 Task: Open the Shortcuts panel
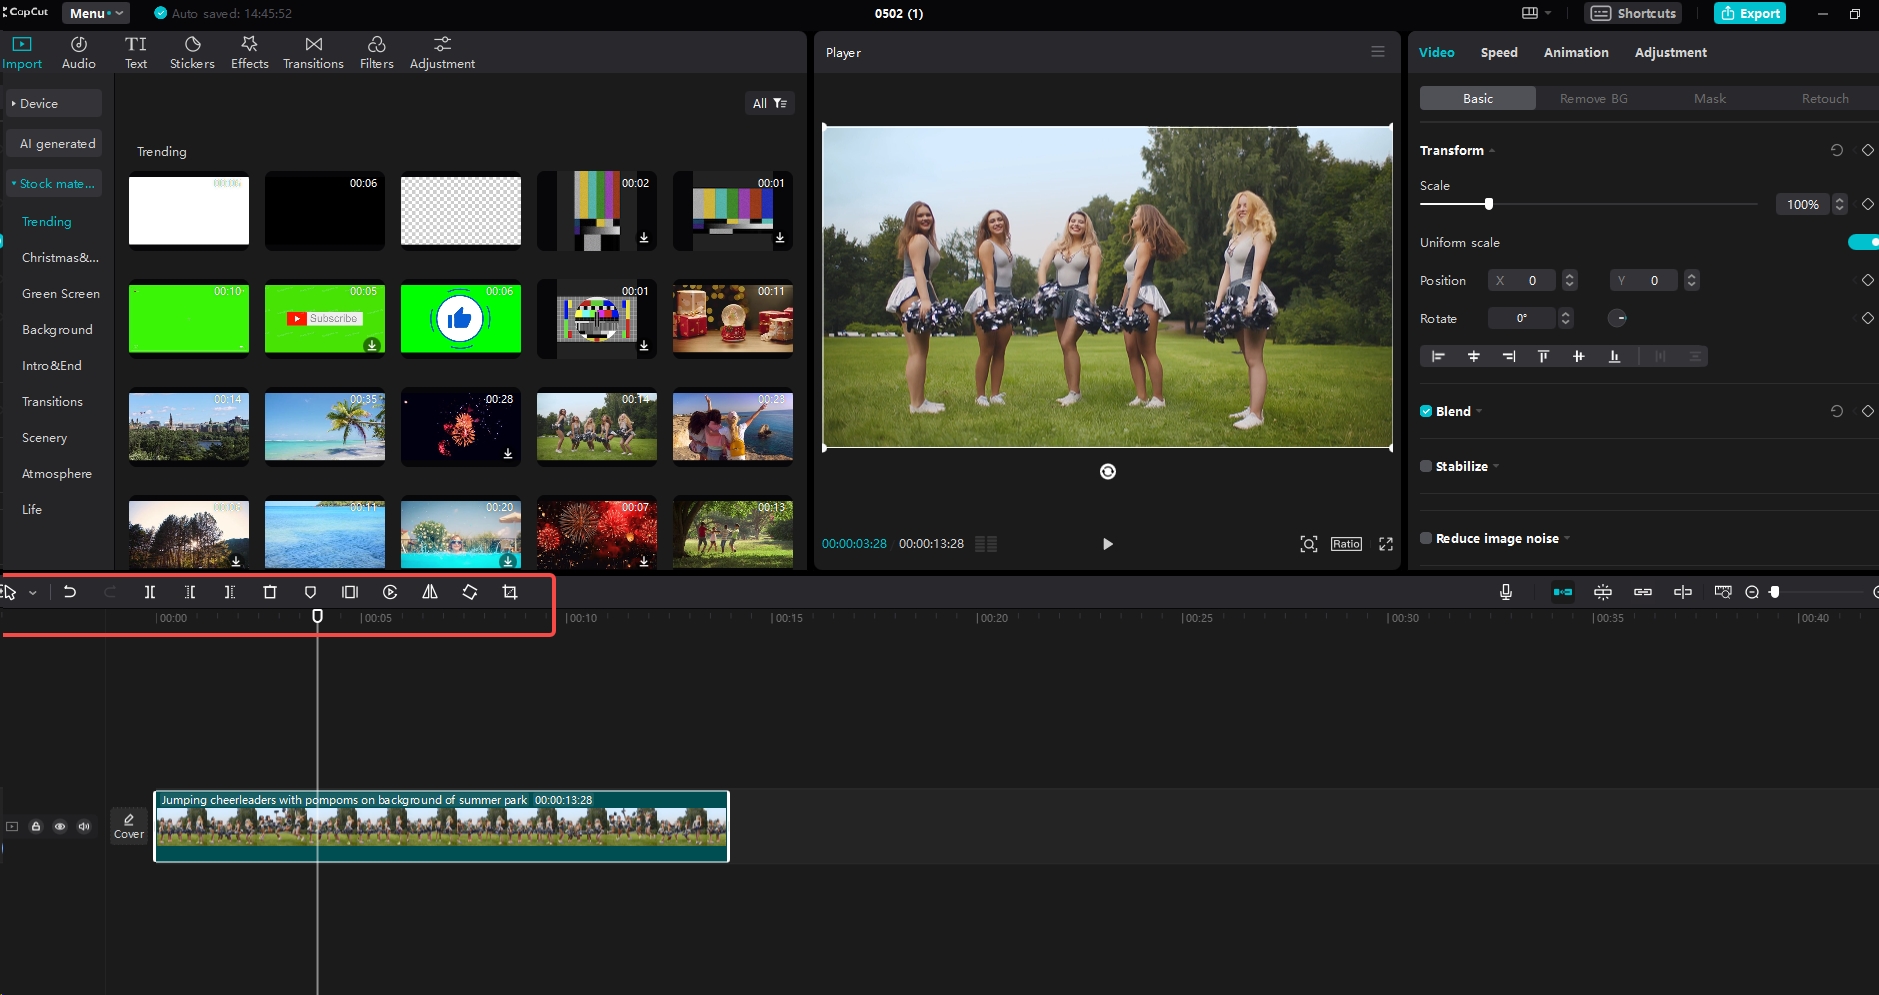[1632, 13]
